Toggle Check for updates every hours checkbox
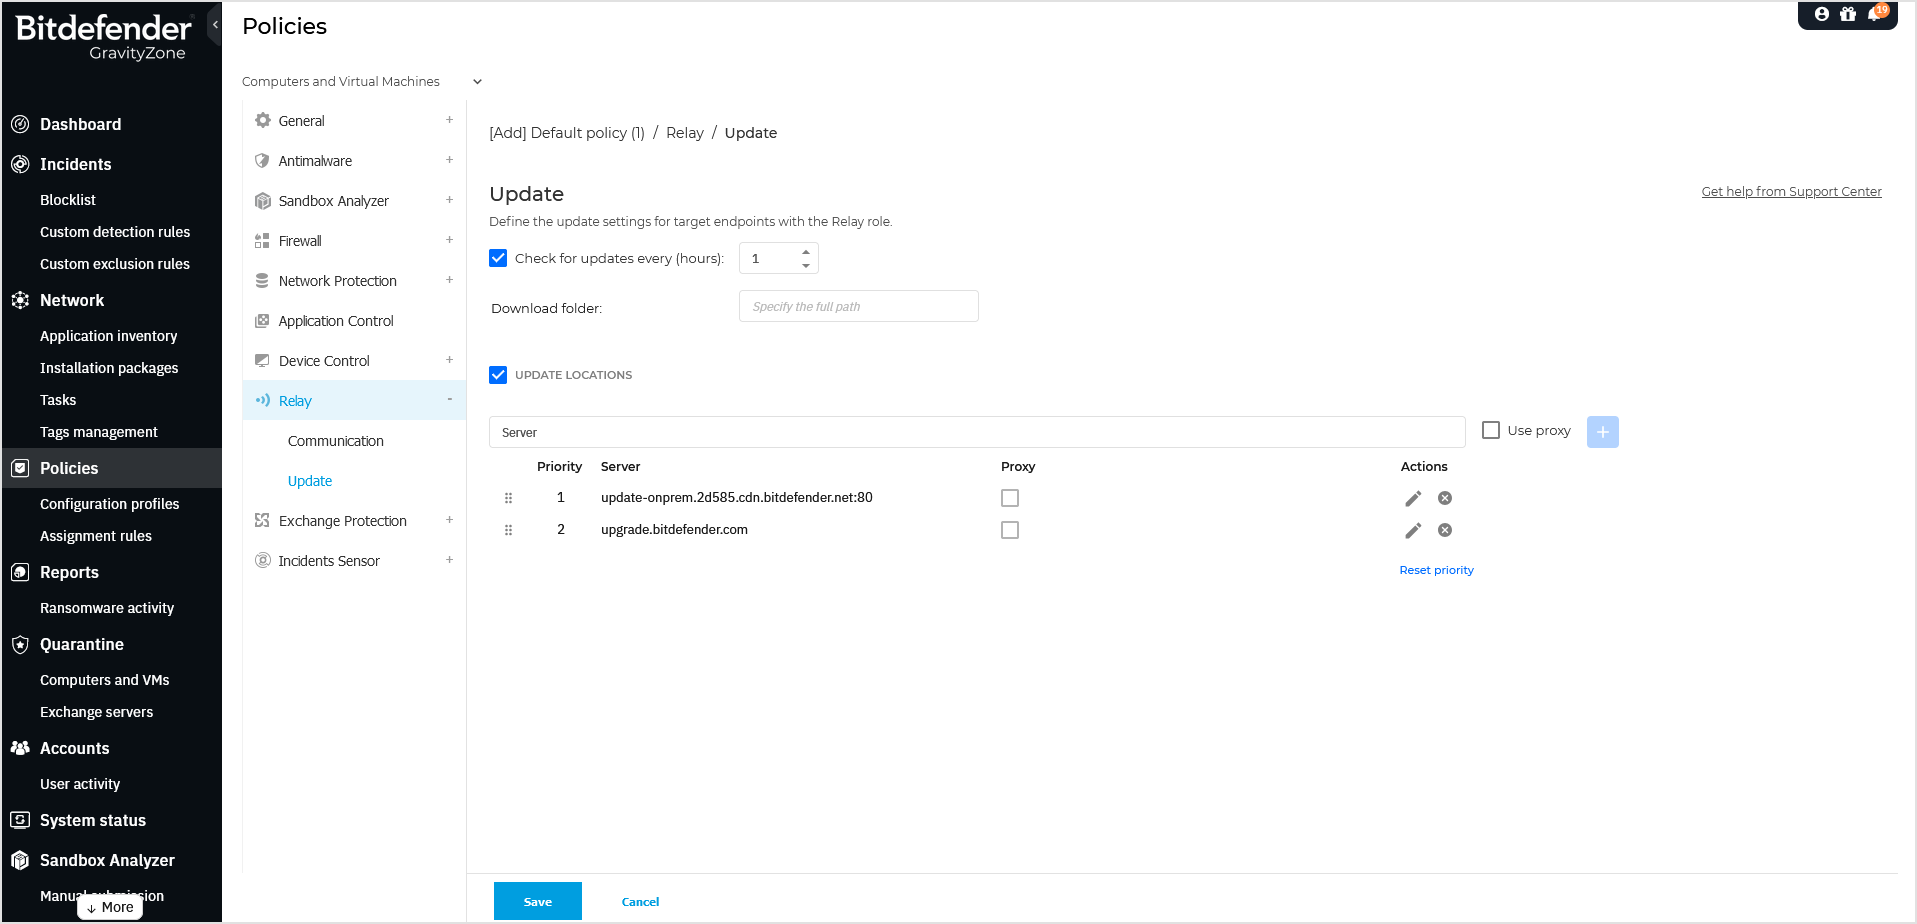 tap(498, 258)
